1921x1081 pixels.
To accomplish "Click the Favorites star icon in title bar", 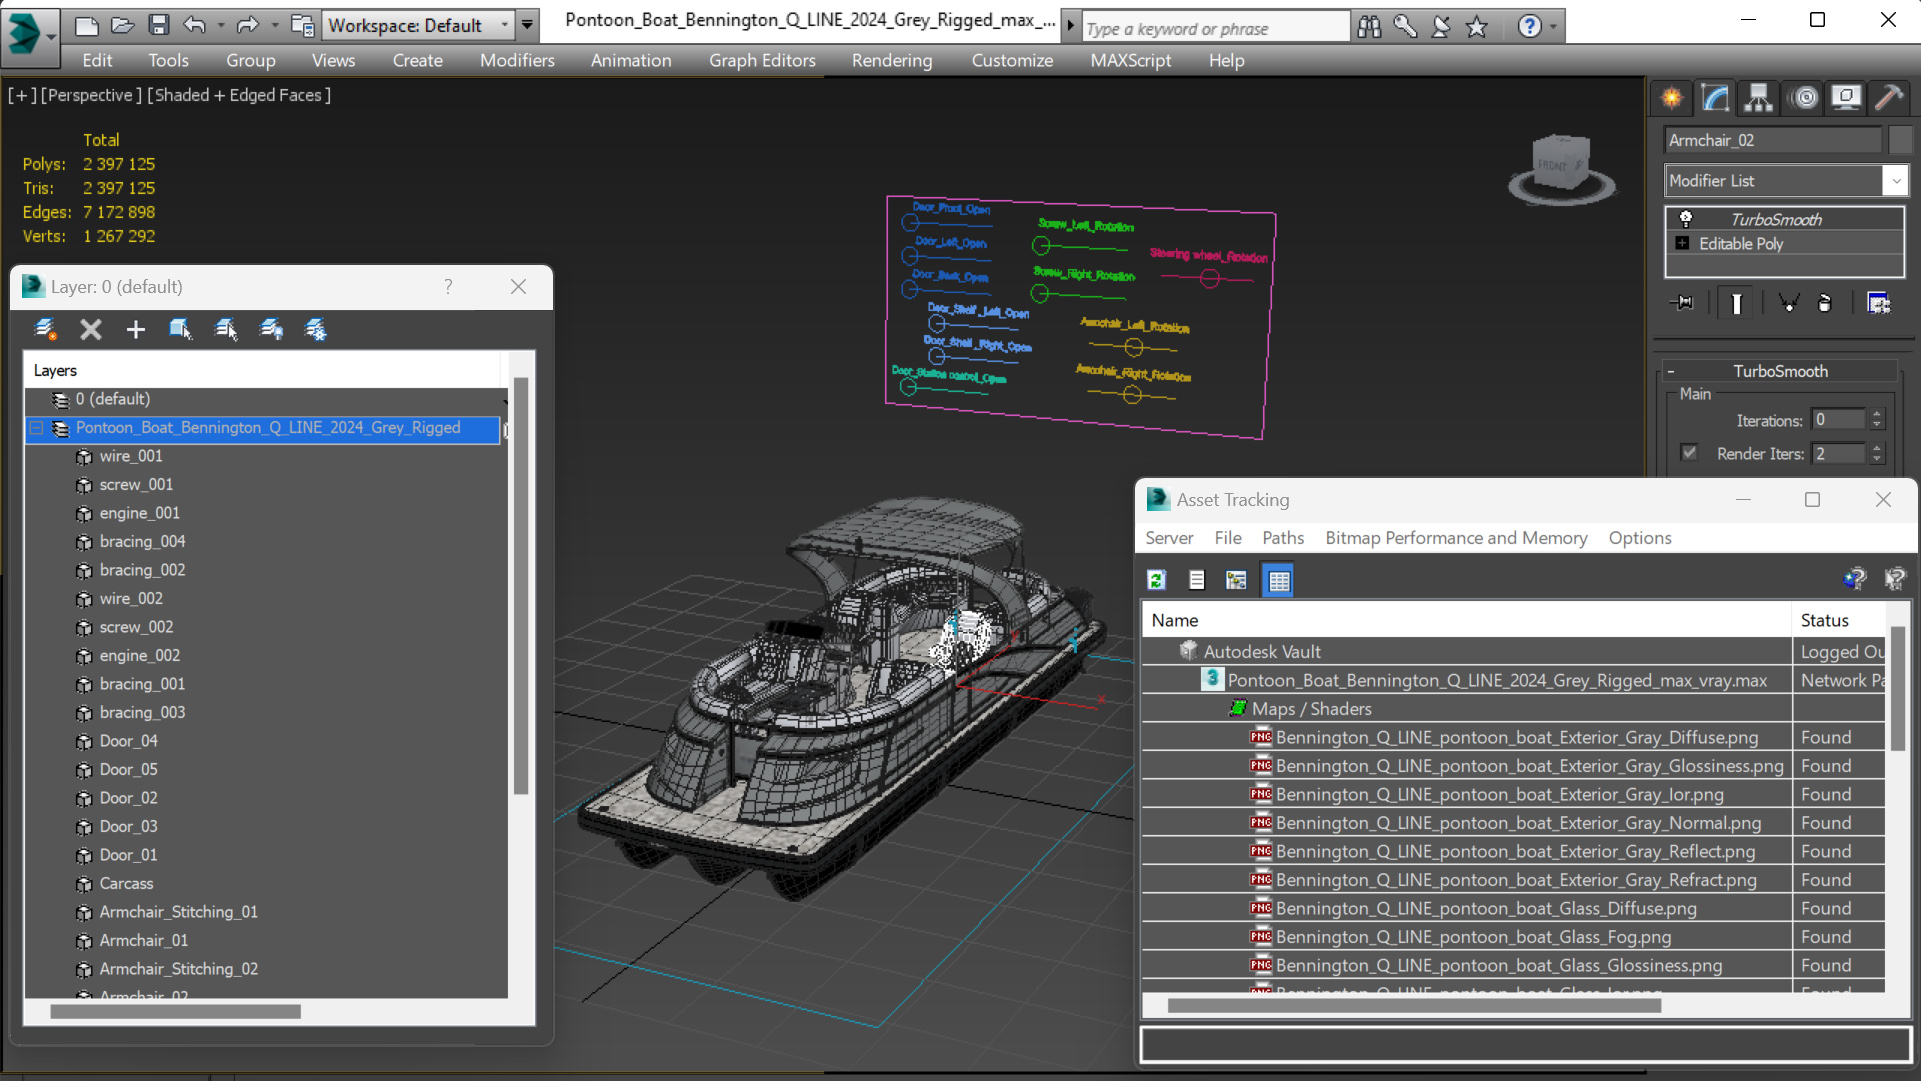I will tap(1477, 26).
